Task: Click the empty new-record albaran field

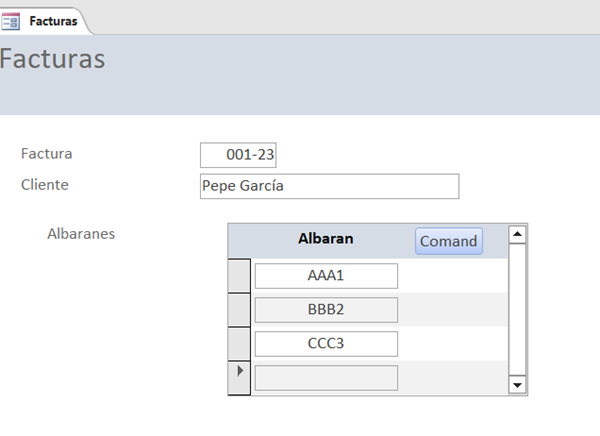Action: (x=326, y=378)
